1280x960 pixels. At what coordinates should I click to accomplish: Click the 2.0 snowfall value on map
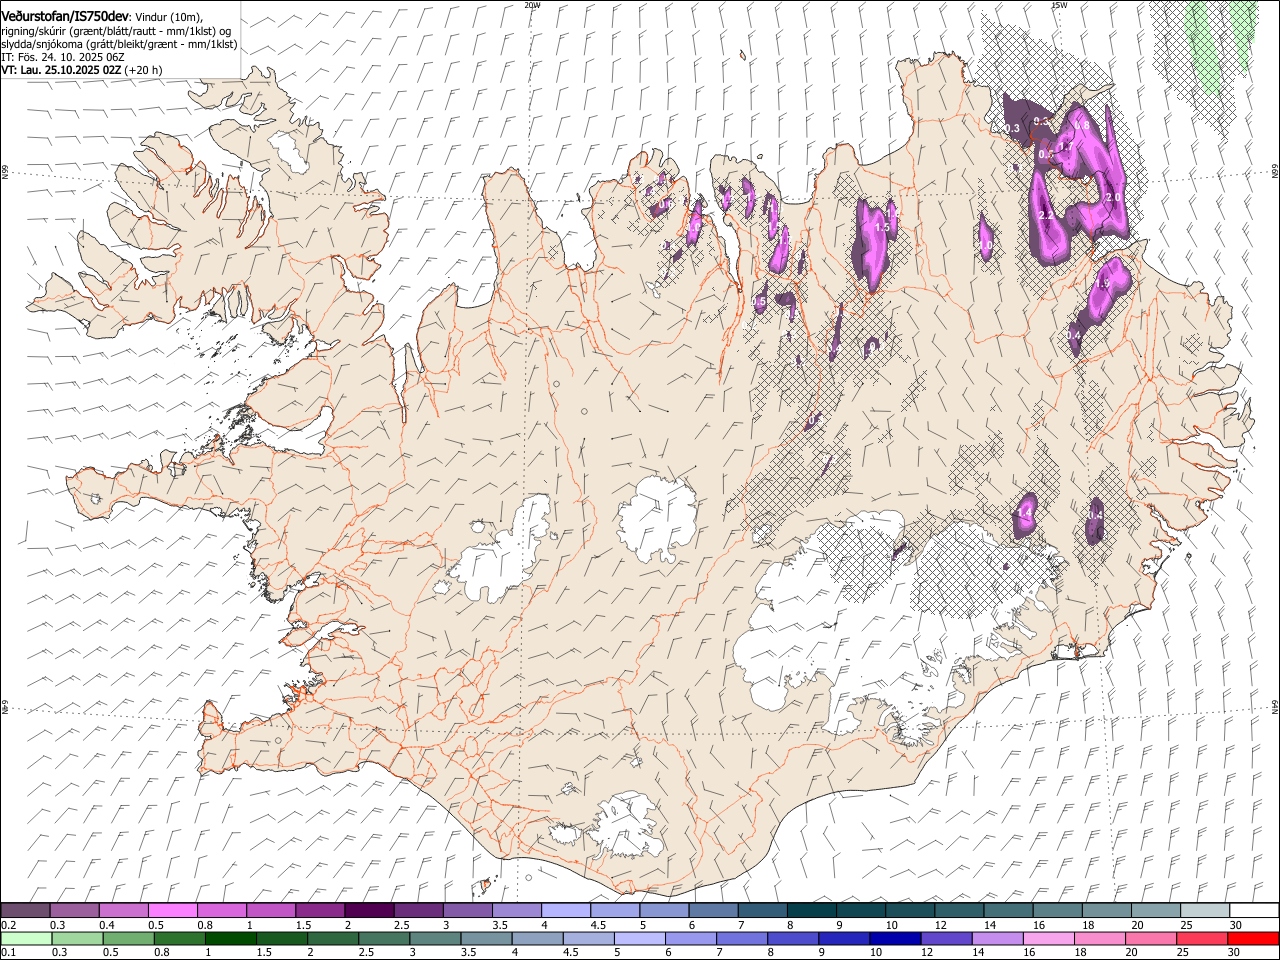tap(1113, 198)
